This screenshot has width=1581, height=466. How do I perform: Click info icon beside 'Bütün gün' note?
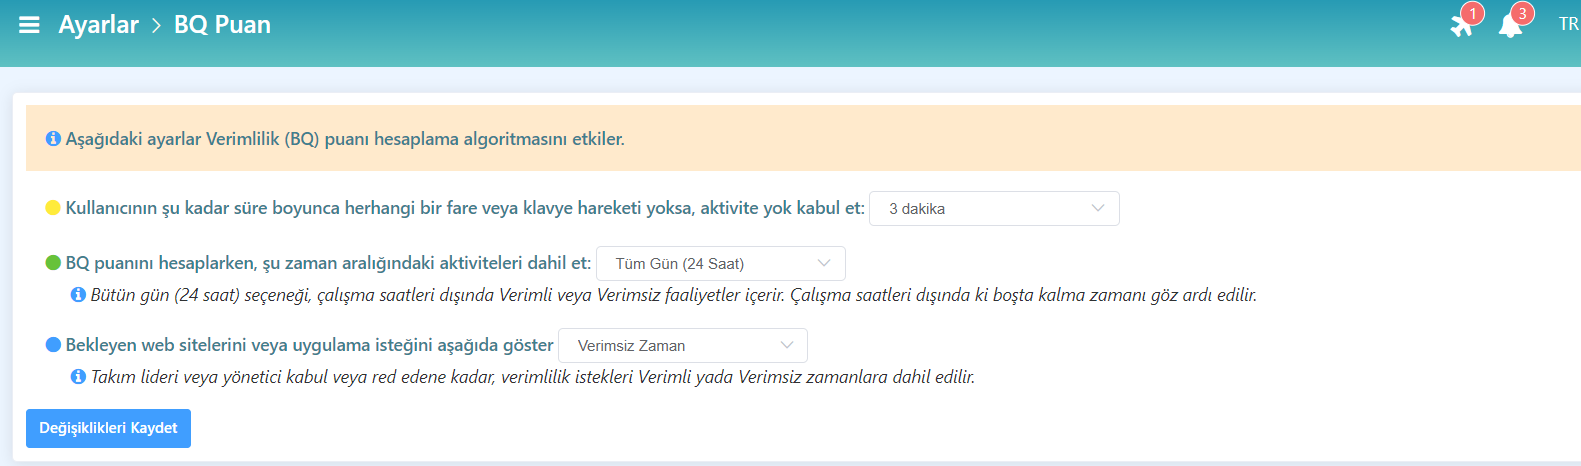78,295
